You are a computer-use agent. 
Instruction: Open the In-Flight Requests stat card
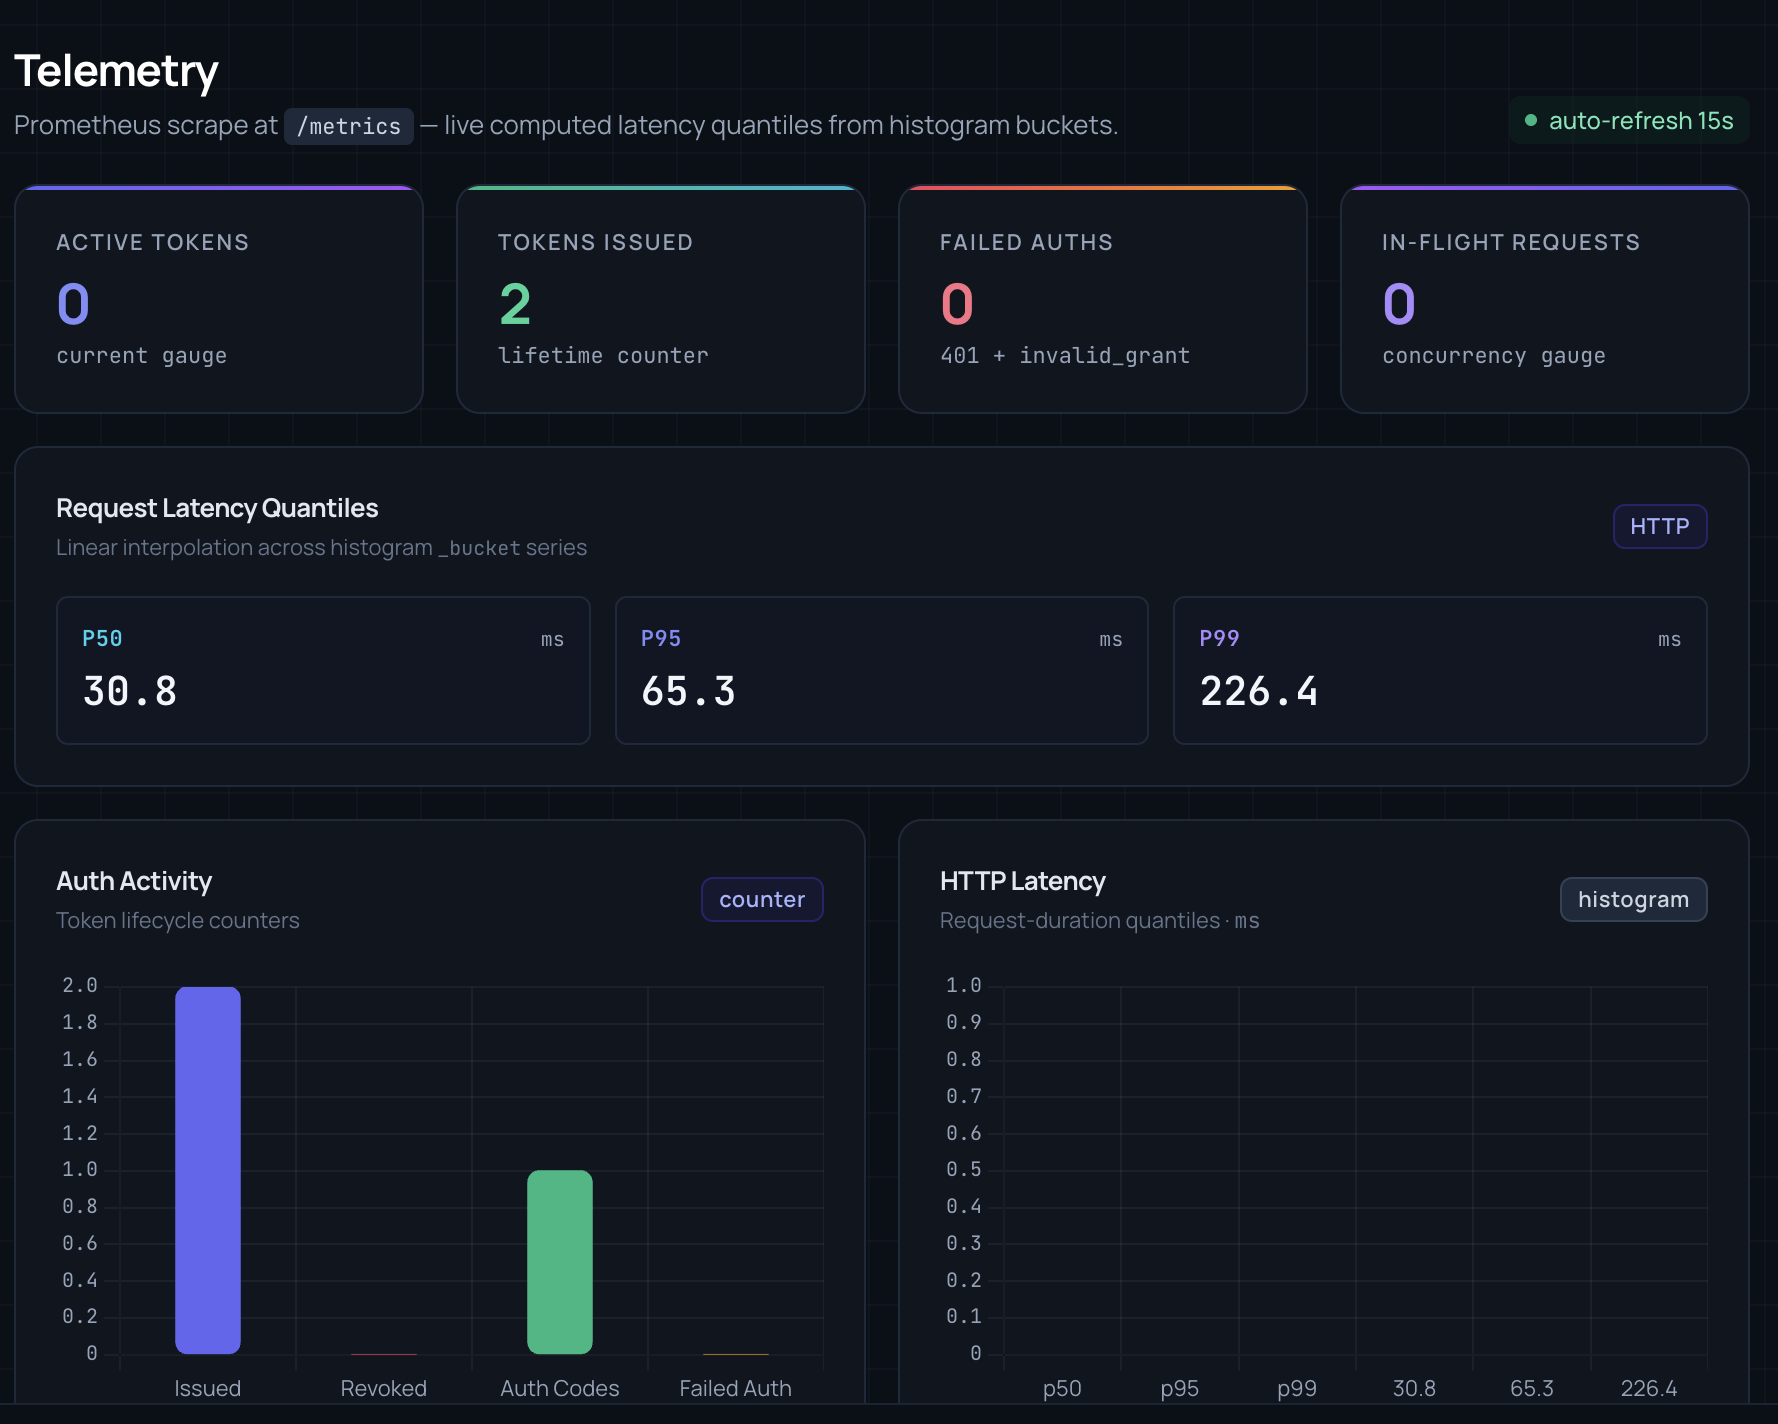click(1544, 299)
